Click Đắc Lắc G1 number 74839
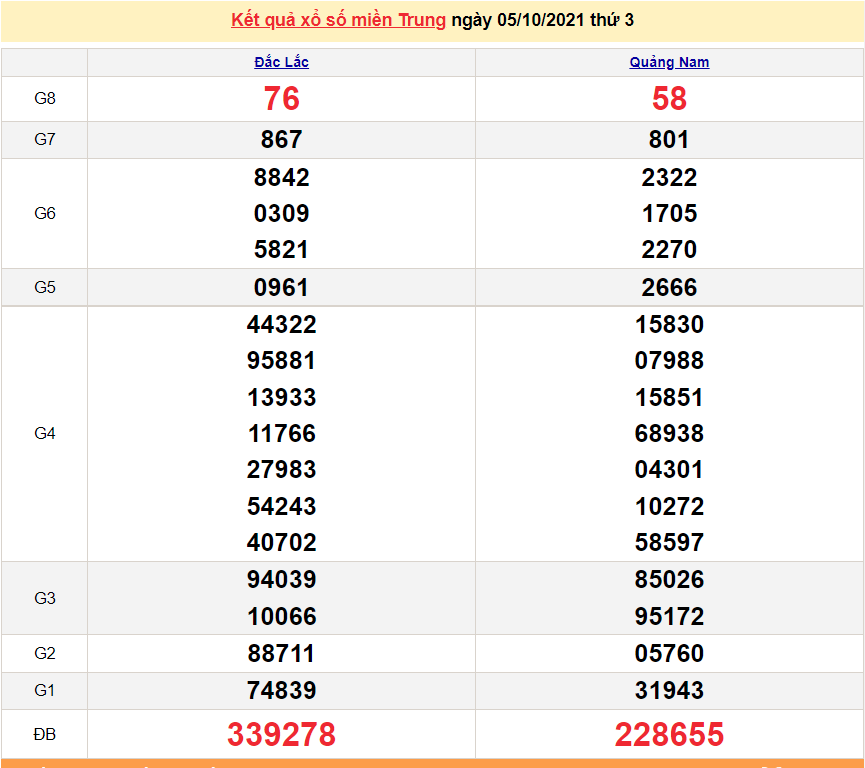Image resolution: width=865 pixels, height=768 pixels. 282,691
